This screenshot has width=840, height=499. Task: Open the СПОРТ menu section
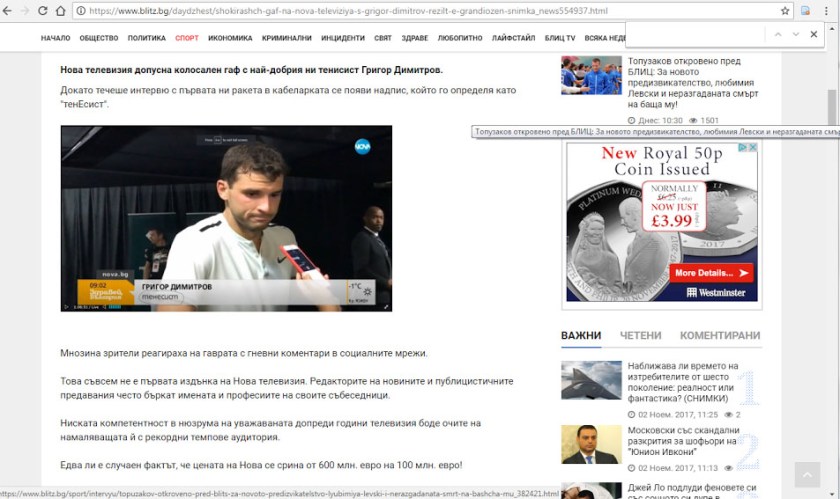point(186,38)
